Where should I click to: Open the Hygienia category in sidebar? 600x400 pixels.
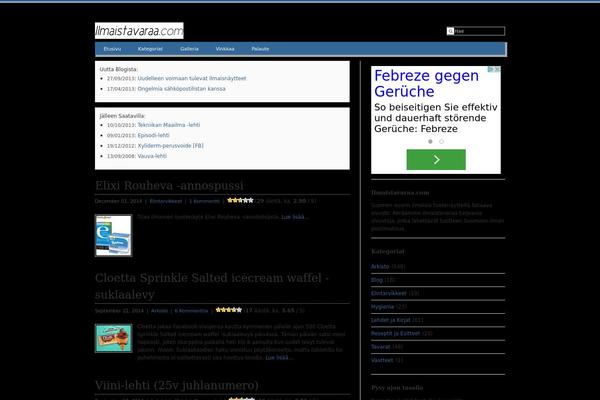tap(382, 307)
